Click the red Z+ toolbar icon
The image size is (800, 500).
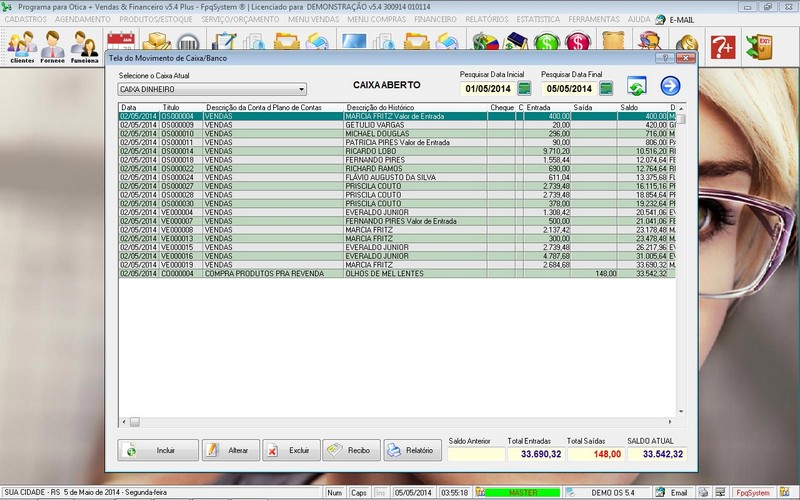[723, 45]
